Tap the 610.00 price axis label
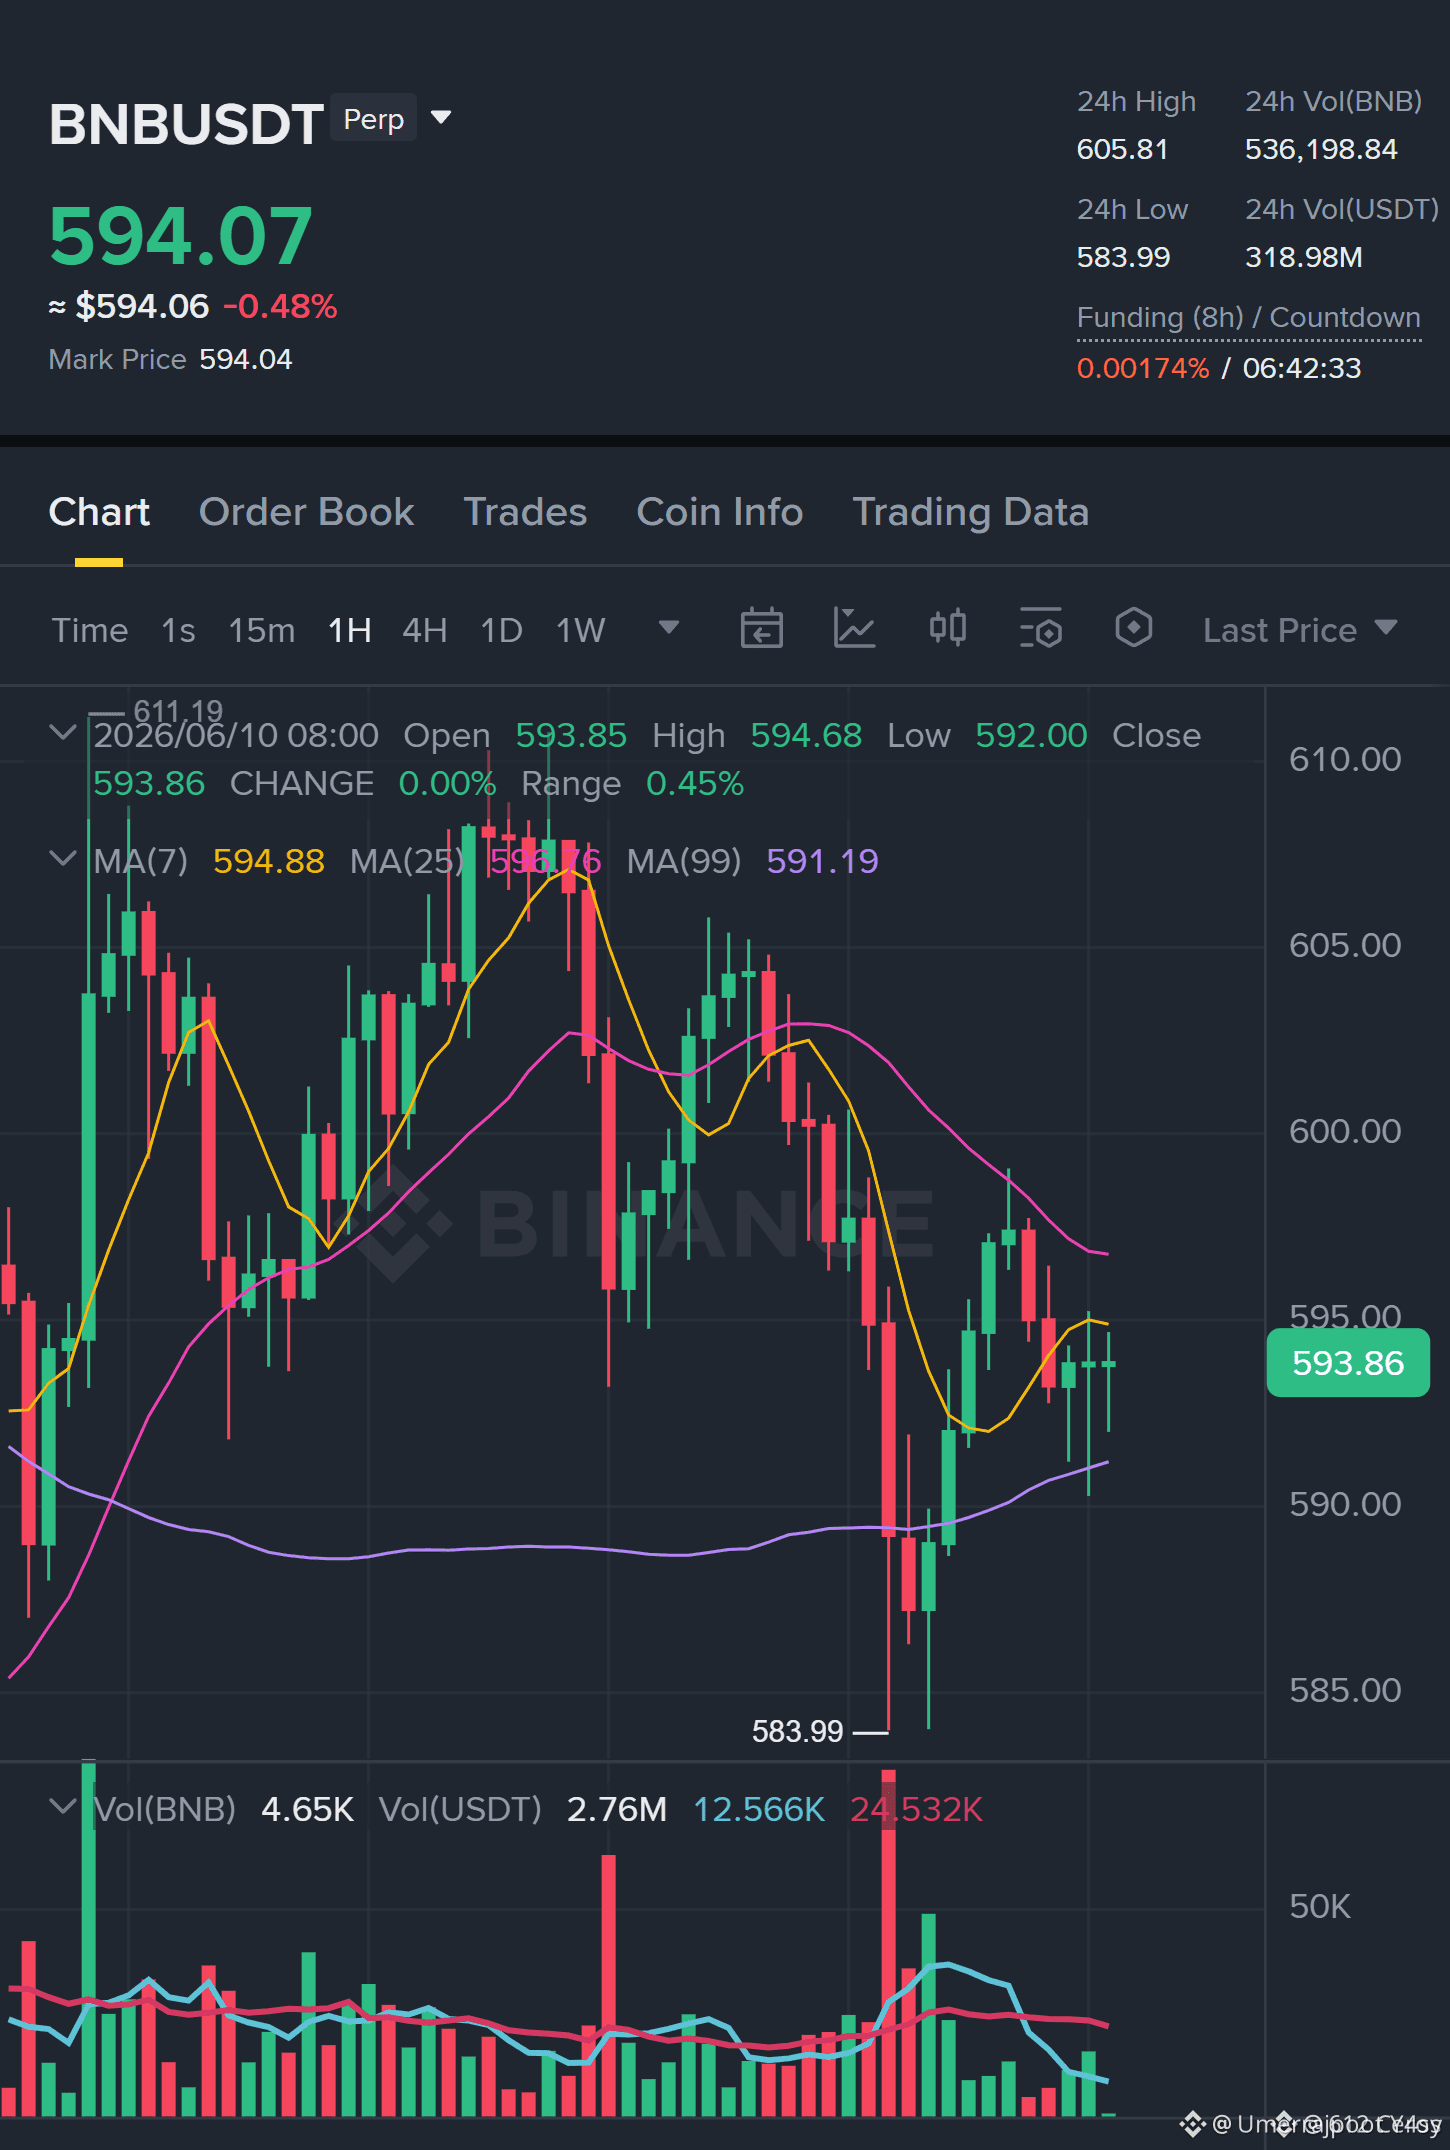The height and width of the screenshot is (2150, 1450). tap(1345, 760)
